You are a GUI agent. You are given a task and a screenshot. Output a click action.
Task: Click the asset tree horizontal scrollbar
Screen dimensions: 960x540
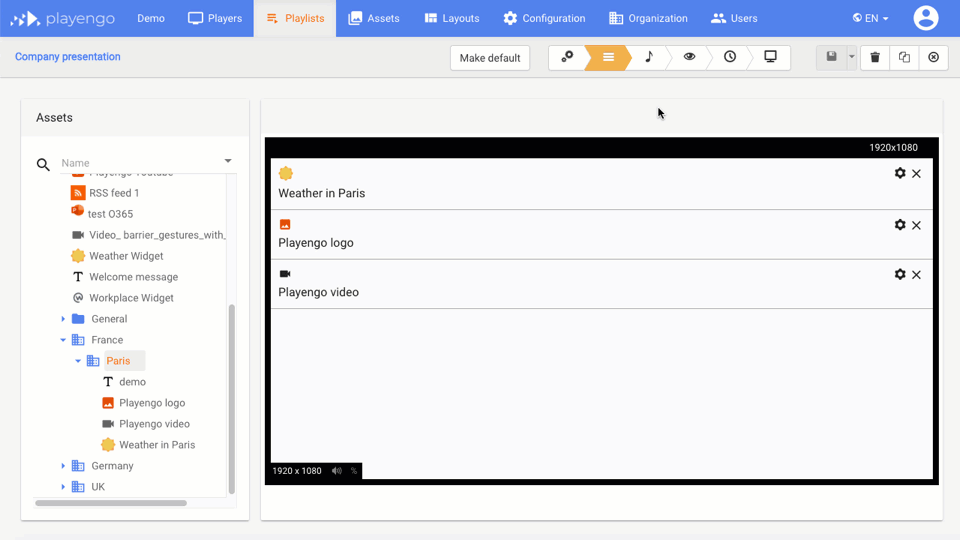[111, 503]
